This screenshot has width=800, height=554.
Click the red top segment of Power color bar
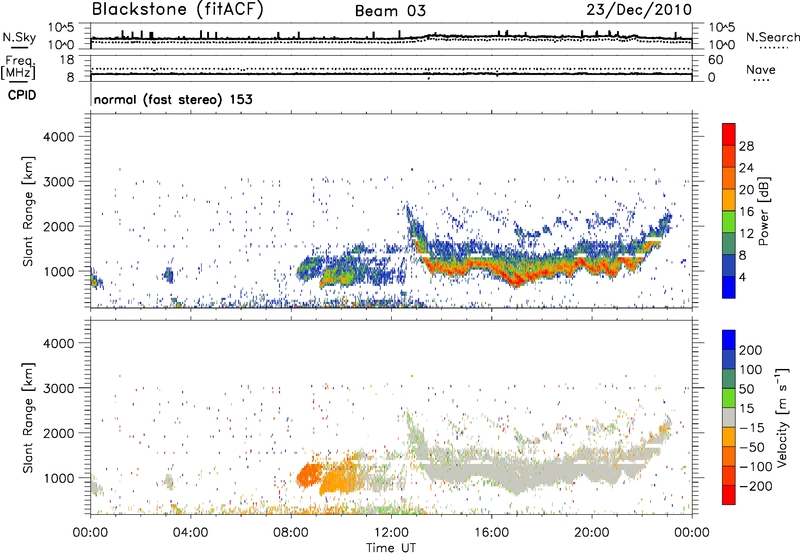[x=729, y=135]
